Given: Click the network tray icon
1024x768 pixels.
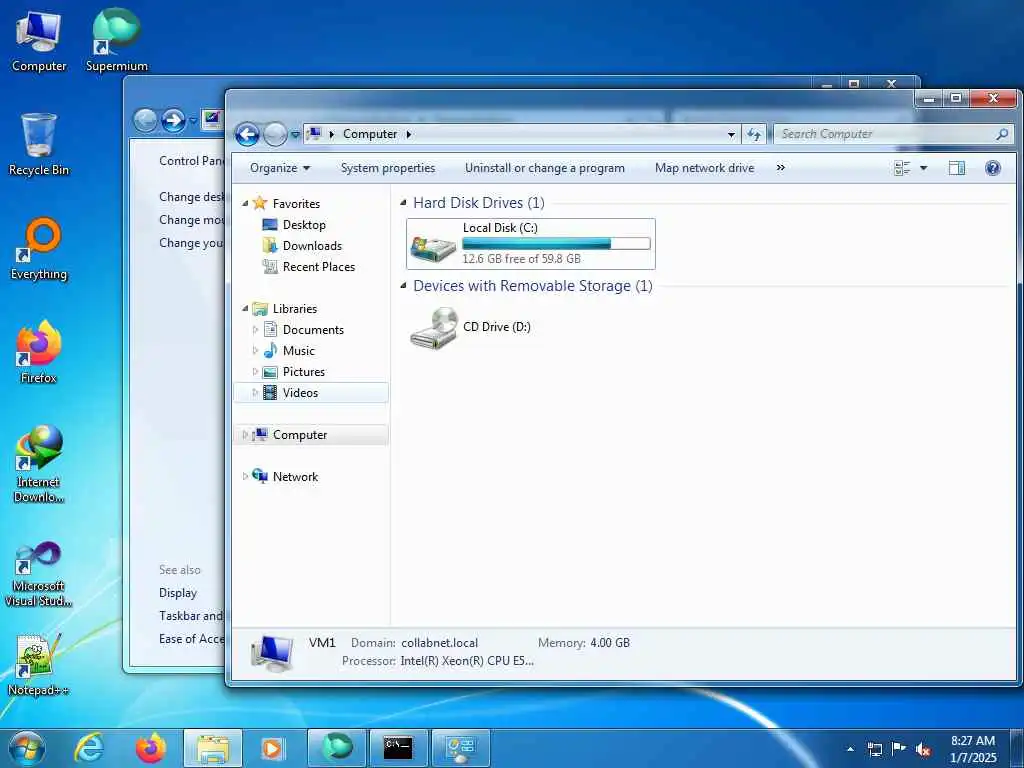Looking at the screenshot, I should coord(874,750).
